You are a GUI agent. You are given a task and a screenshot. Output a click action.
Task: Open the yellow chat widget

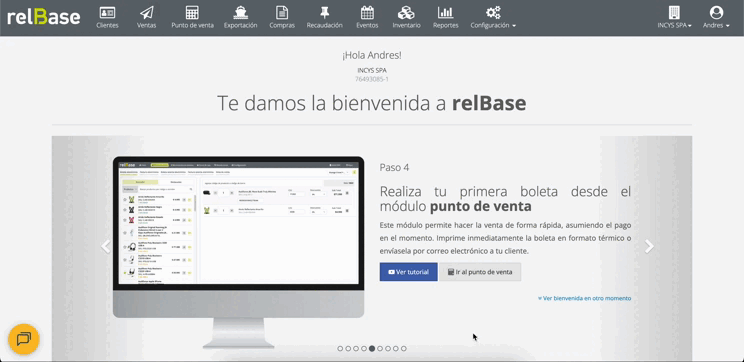[x=24, y=339]
